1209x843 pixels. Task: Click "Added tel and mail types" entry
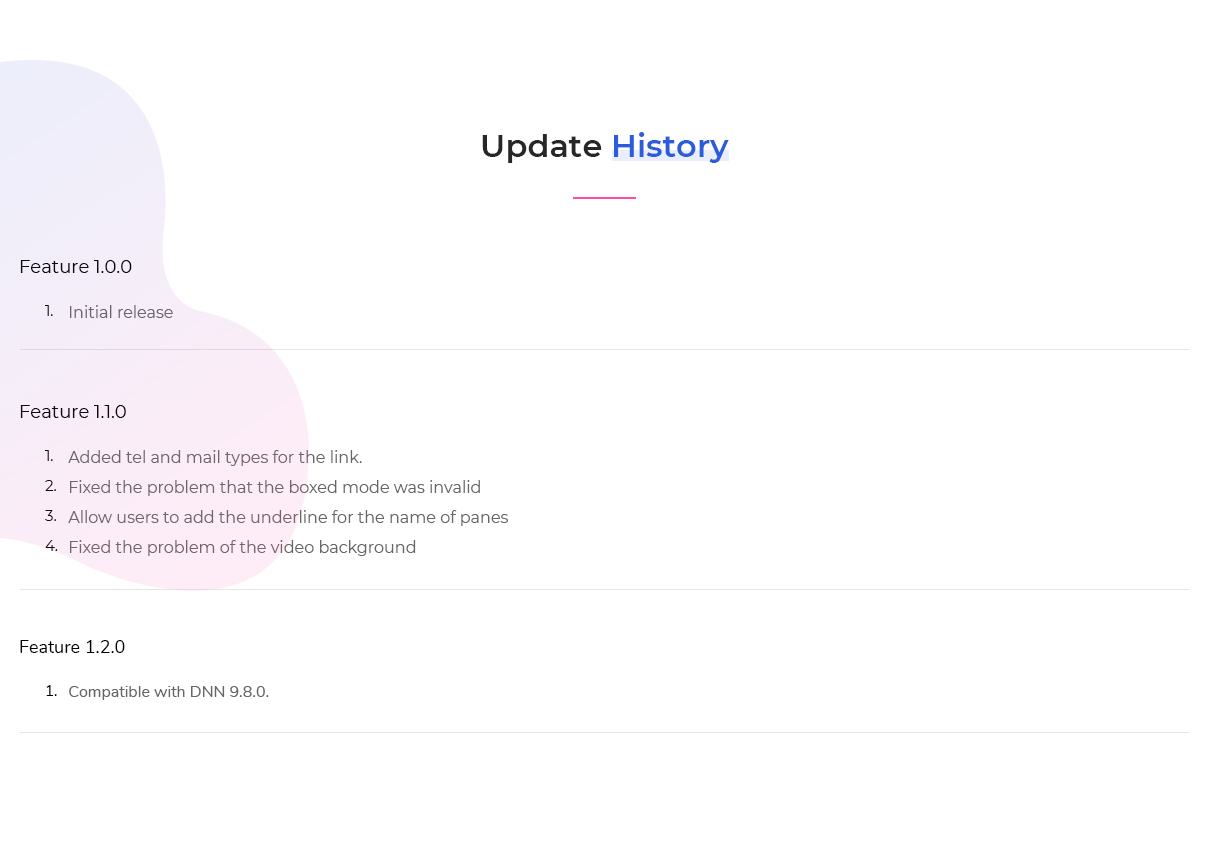click(x=215, y=457)
